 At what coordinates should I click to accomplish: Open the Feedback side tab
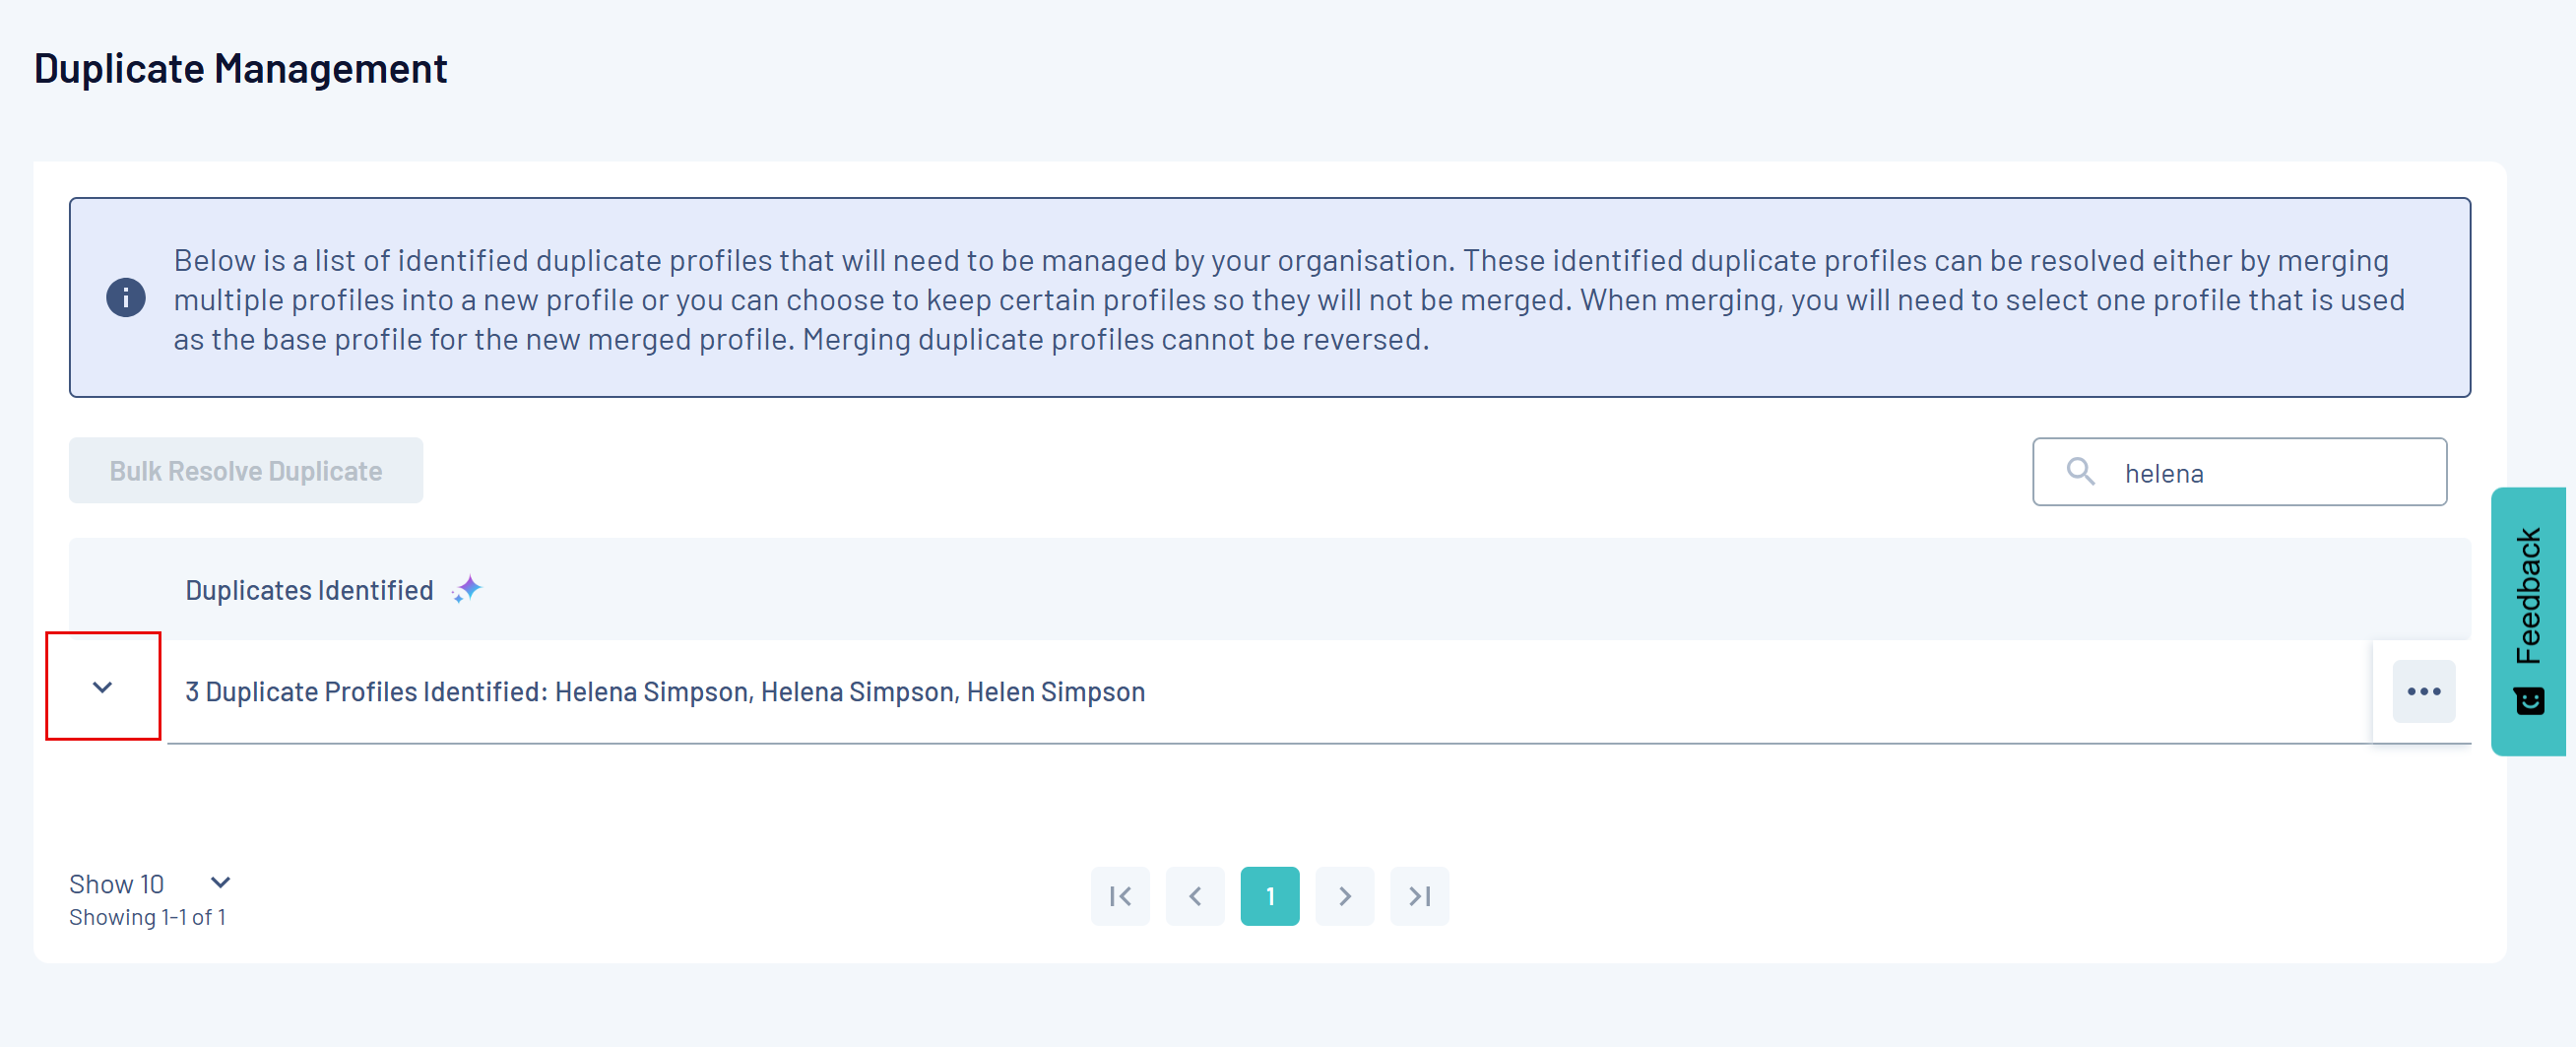point(2528,595)
